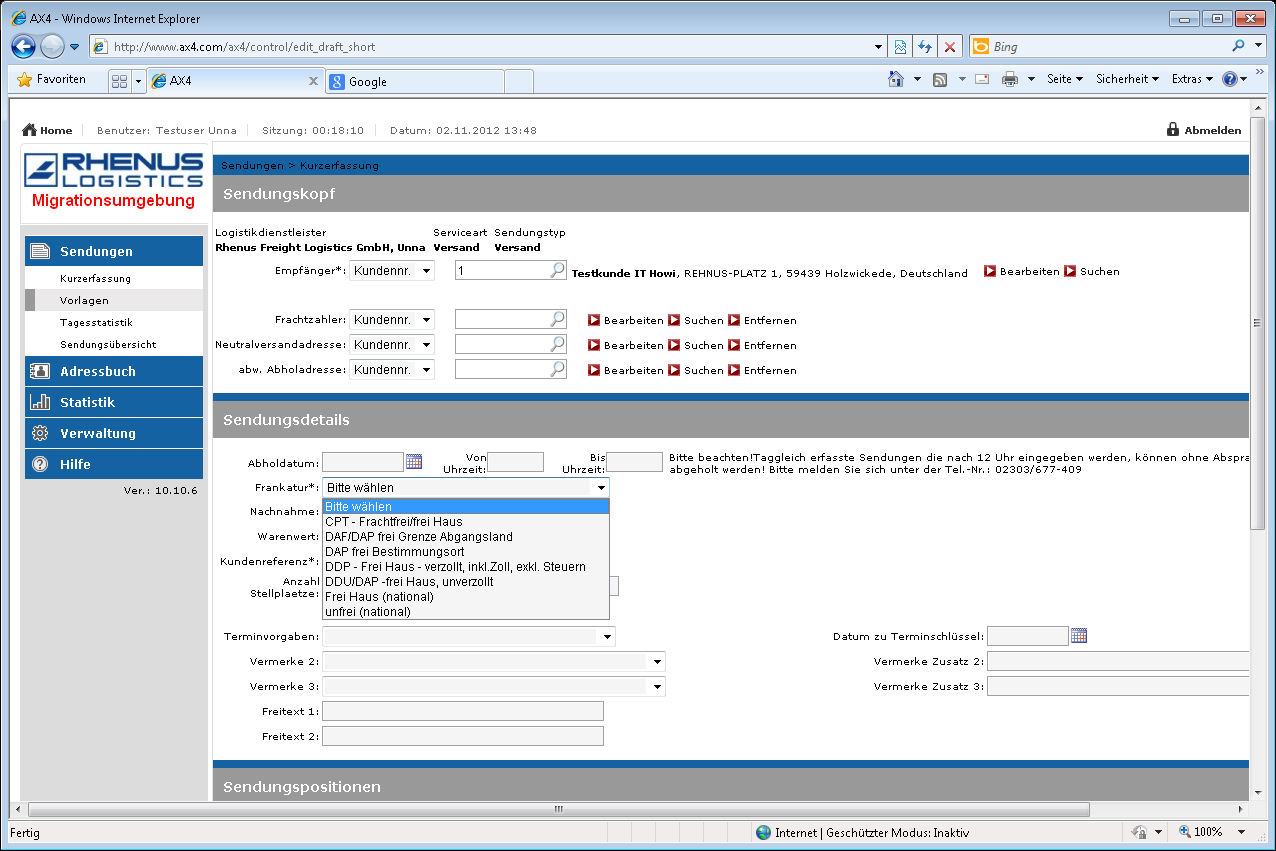This screenshot has height=851, width=1276.
Task: Select 'DAP frei Bestimmungsort' option
Action: pos(466,552)
